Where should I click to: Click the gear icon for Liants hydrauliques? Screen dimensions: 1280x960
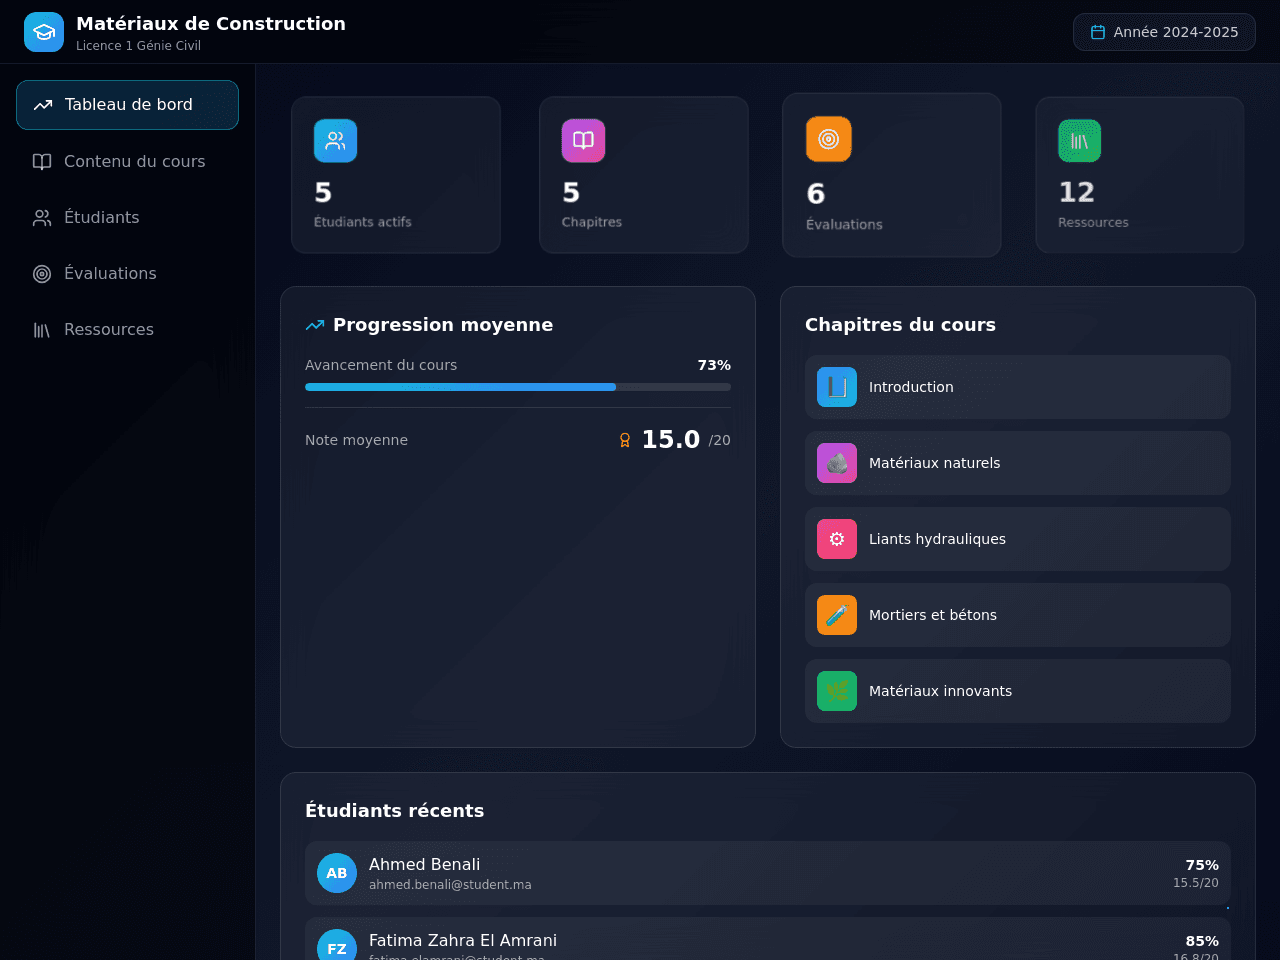(x=837, y=539)
